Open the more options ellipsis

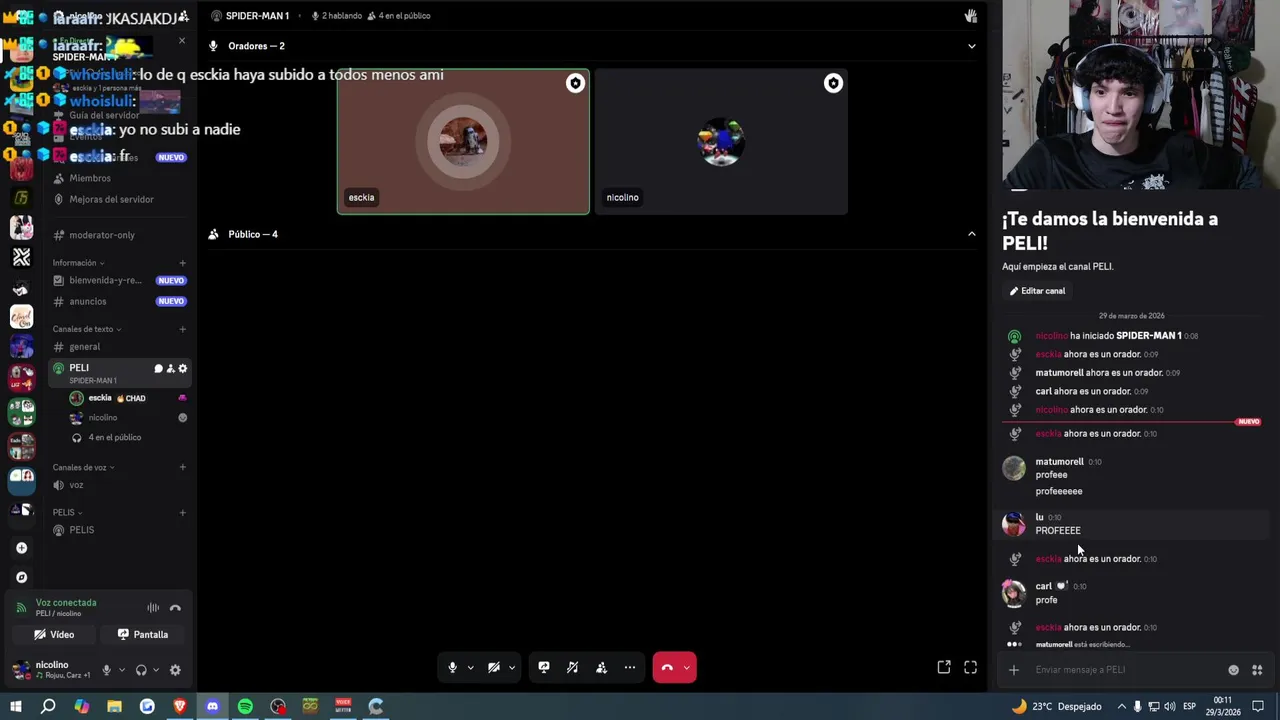[630, 667]
